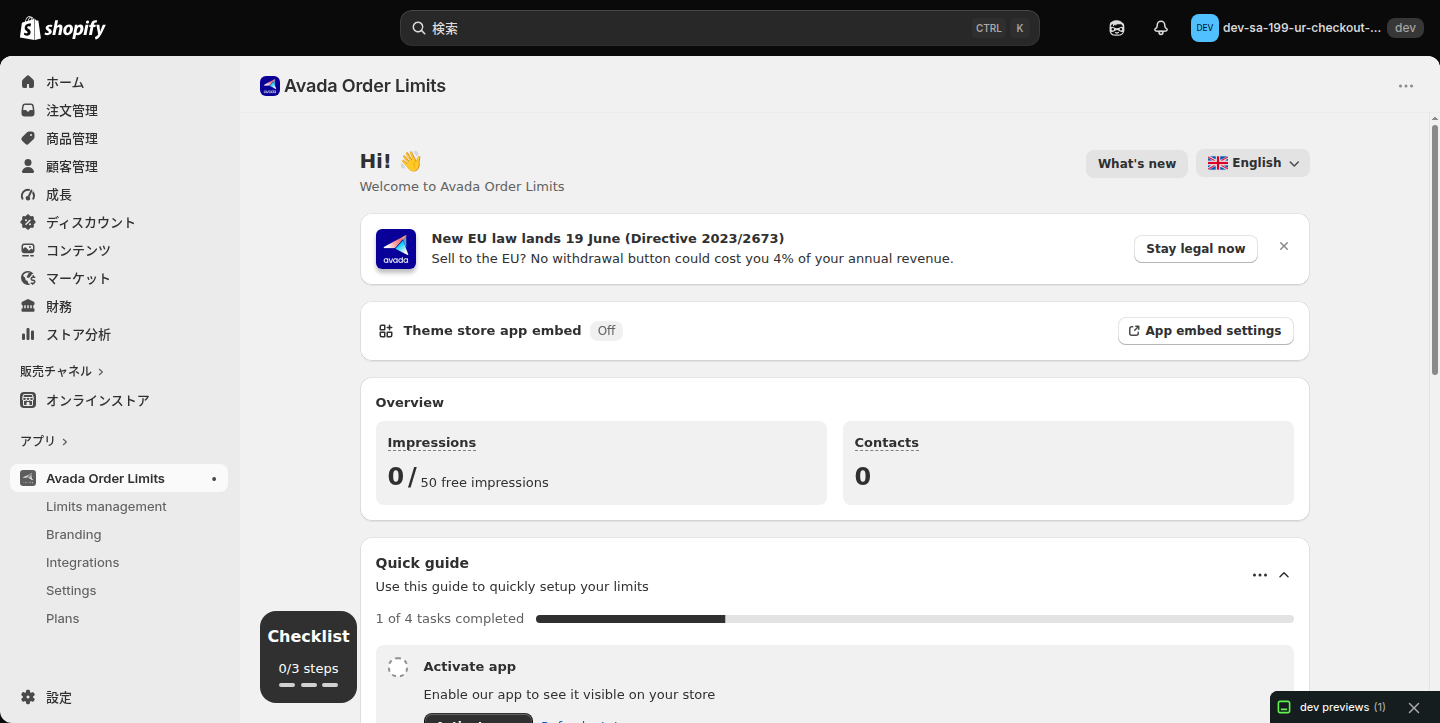This screenshot has width=1440, height=723.
Task: Click the Stay legal now button
Action: [x=1196, y=249]
